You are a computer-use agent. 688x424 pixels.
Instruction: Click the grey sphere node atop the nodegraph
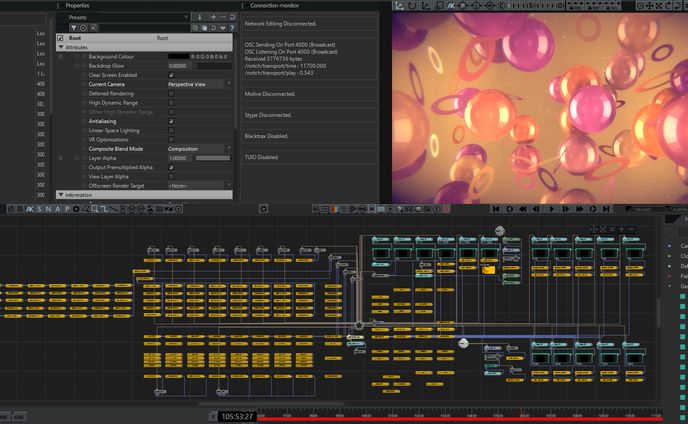(x=499, y=230)
